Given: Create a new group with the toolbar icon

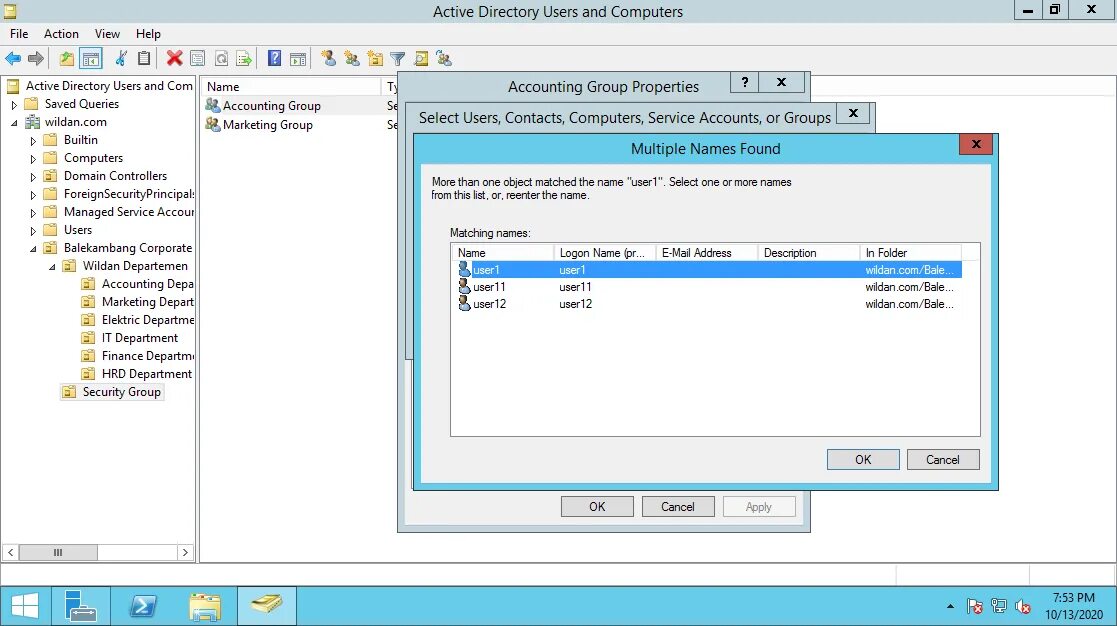Looking at the screenshot, I should point(352,58).
